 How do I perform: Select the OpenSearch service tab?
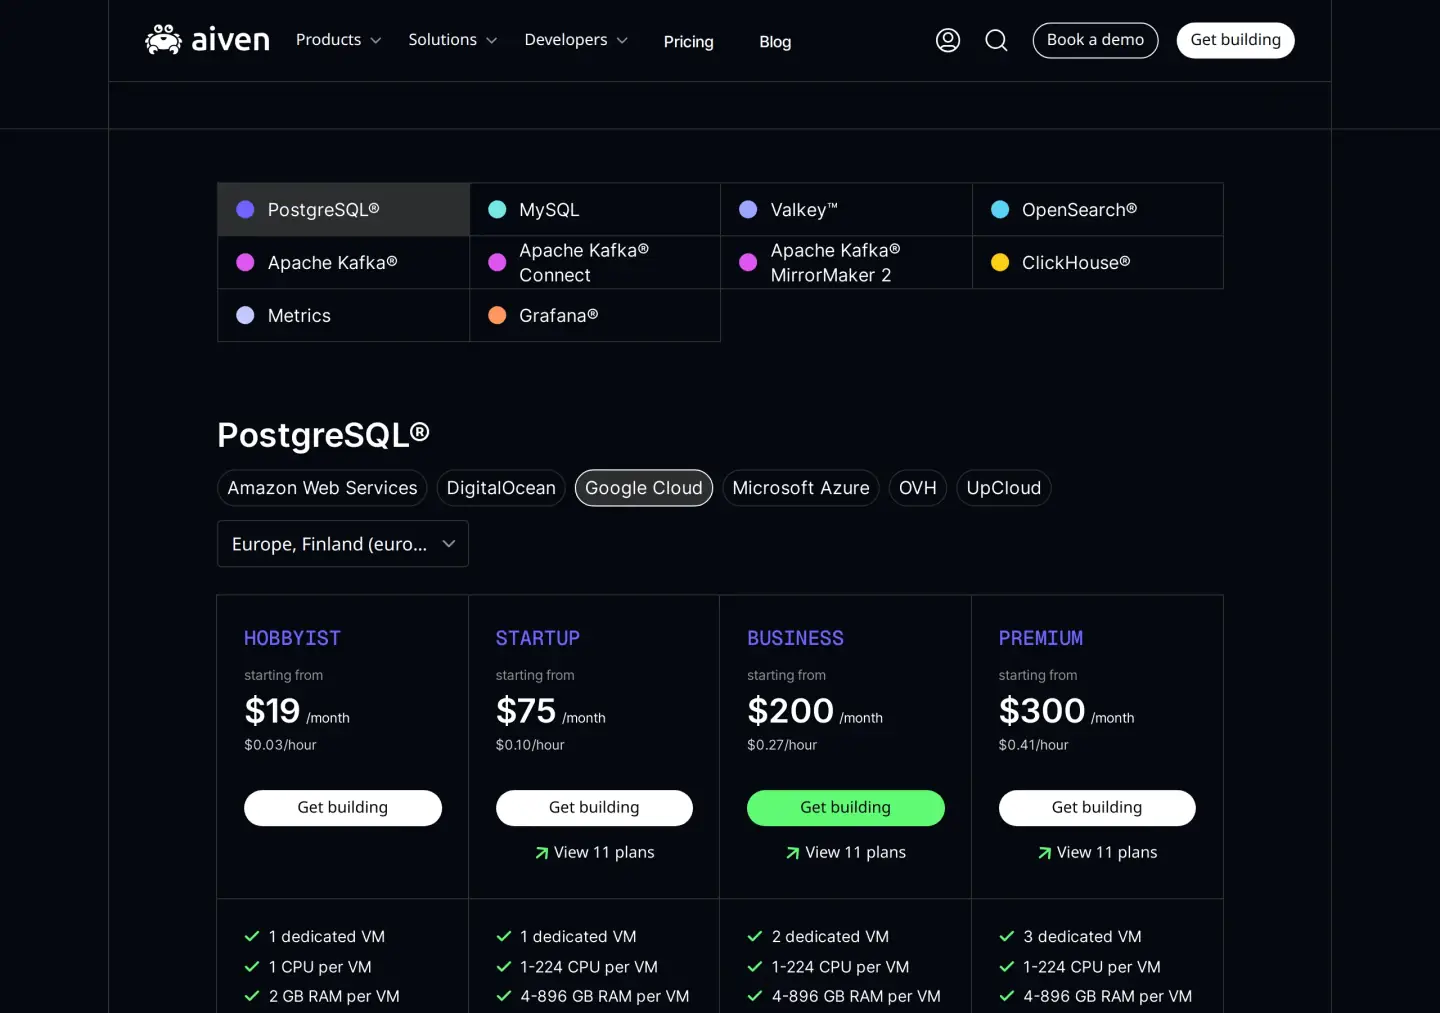point(1098,210)
